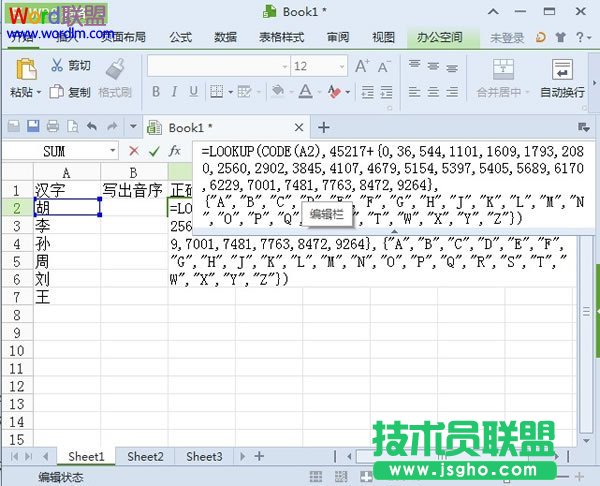Align cell text to vertical middle
Screen dimensions: 600x486
click(433, 66)
